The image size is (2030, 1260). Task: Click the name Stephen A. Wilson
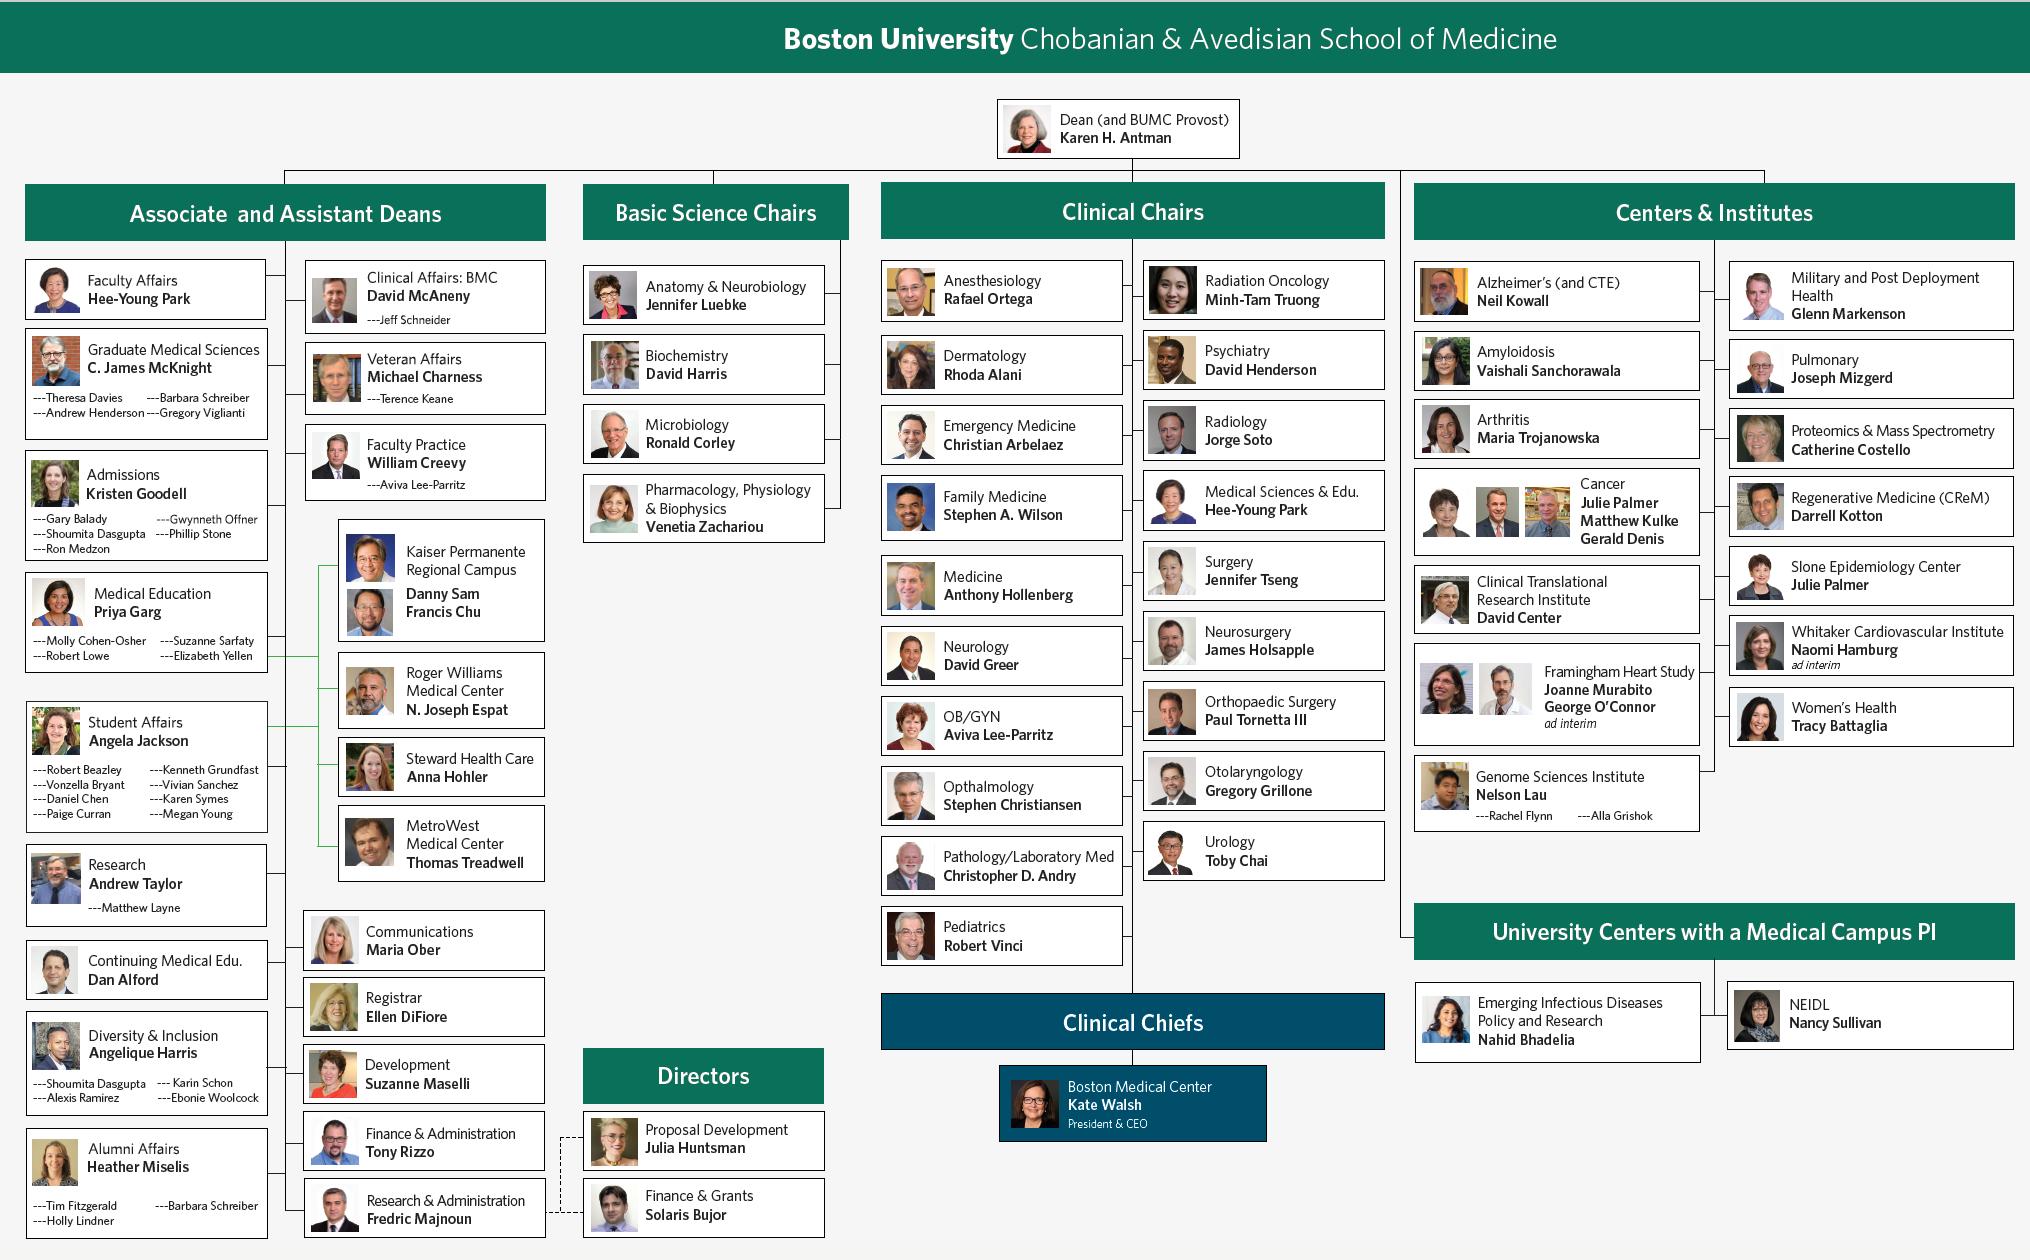coord(1003,515)
